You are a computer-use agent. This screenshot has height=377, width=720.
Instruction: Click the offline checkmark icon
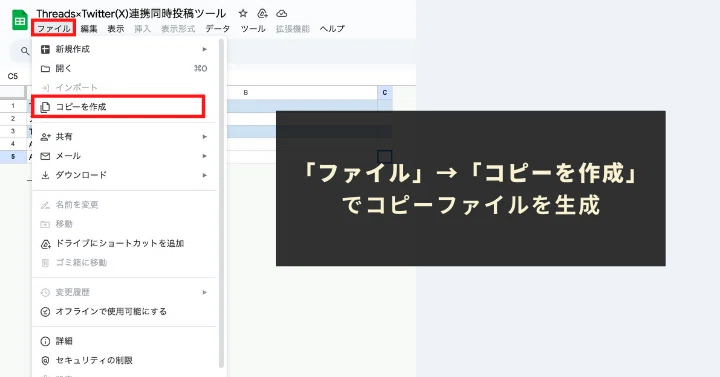click(45, 312)
